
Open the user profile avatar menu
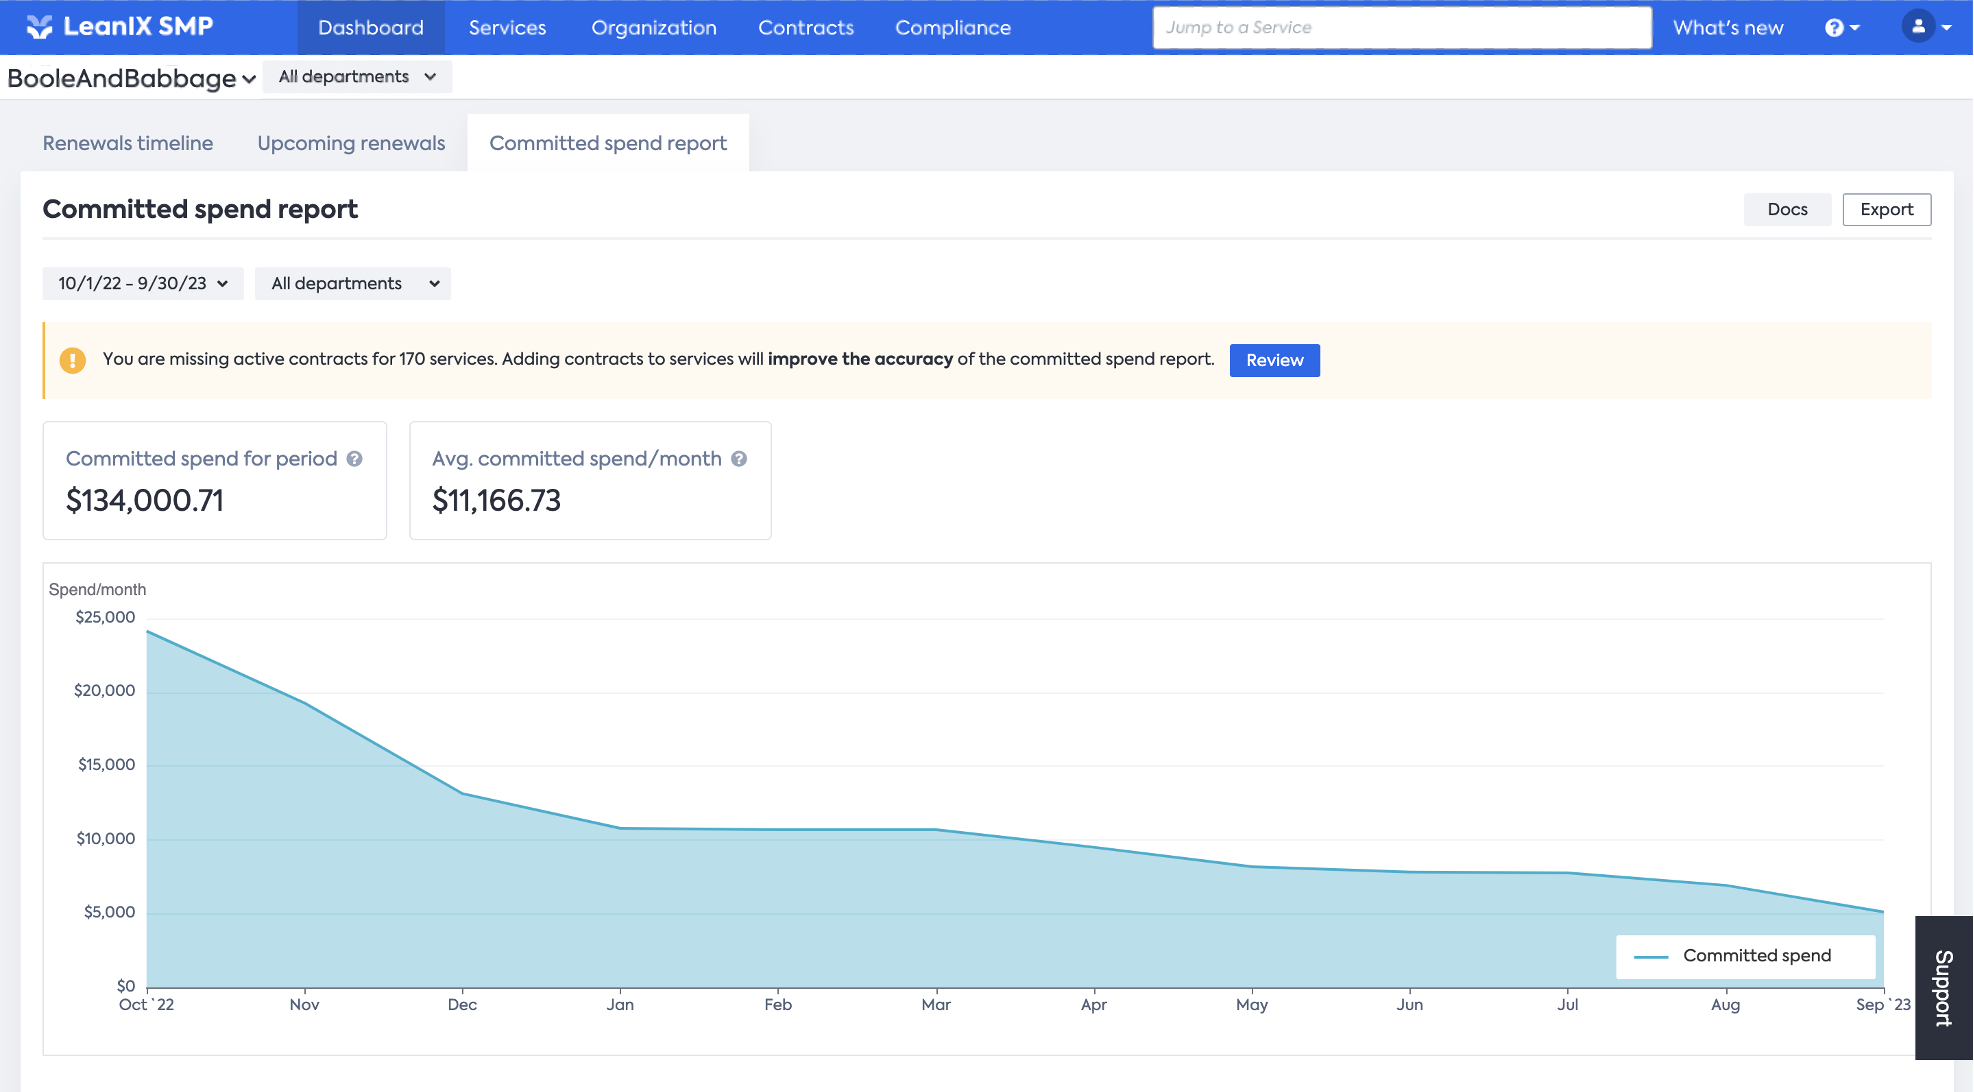[1925, 27]
